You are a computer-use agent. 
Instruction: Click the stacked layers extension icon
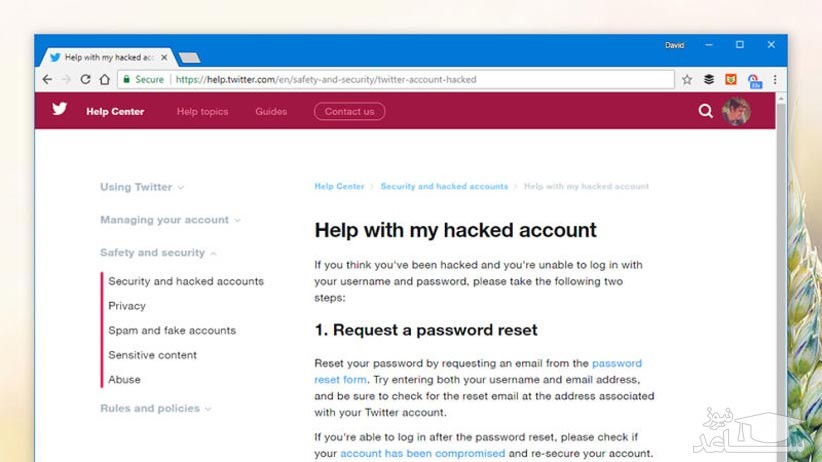click(x=709, y=80)
